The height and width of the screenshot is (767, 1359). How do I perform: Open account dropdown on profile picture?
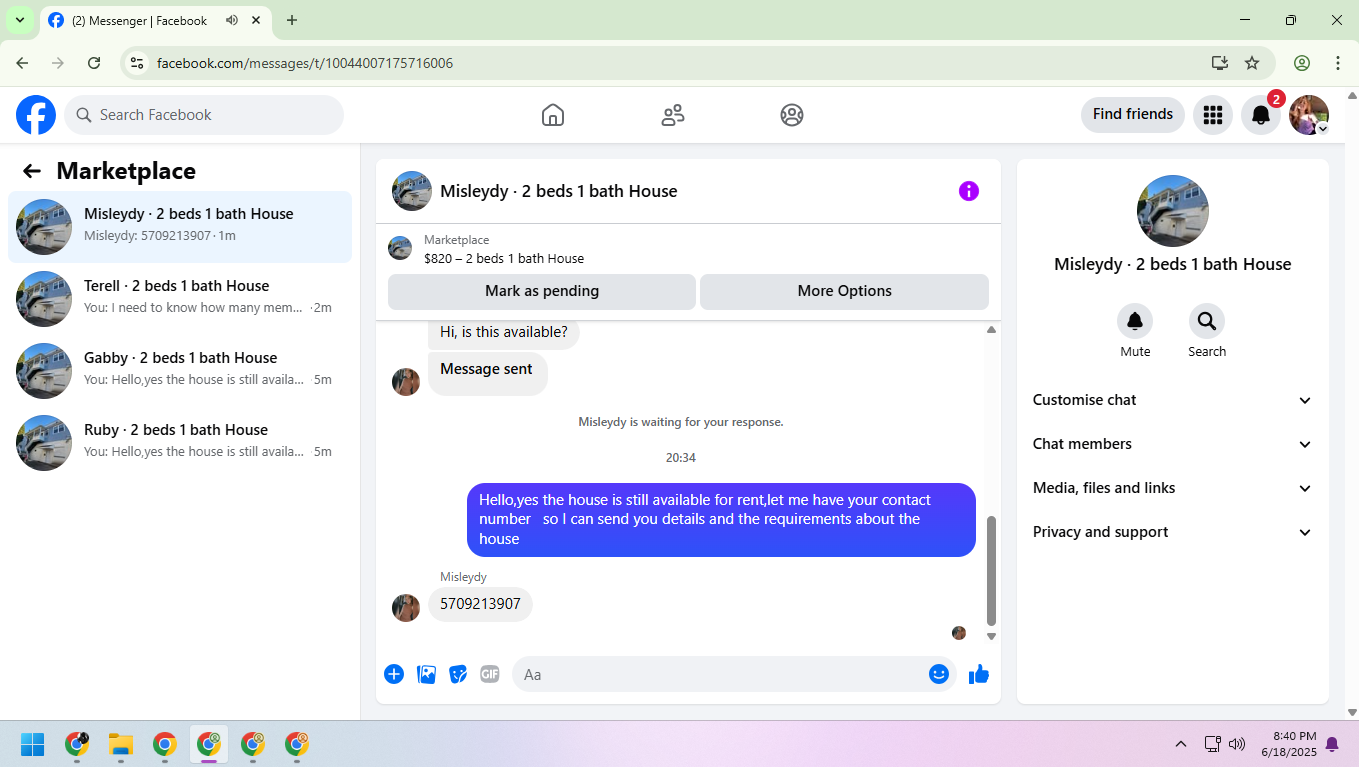1322,129
